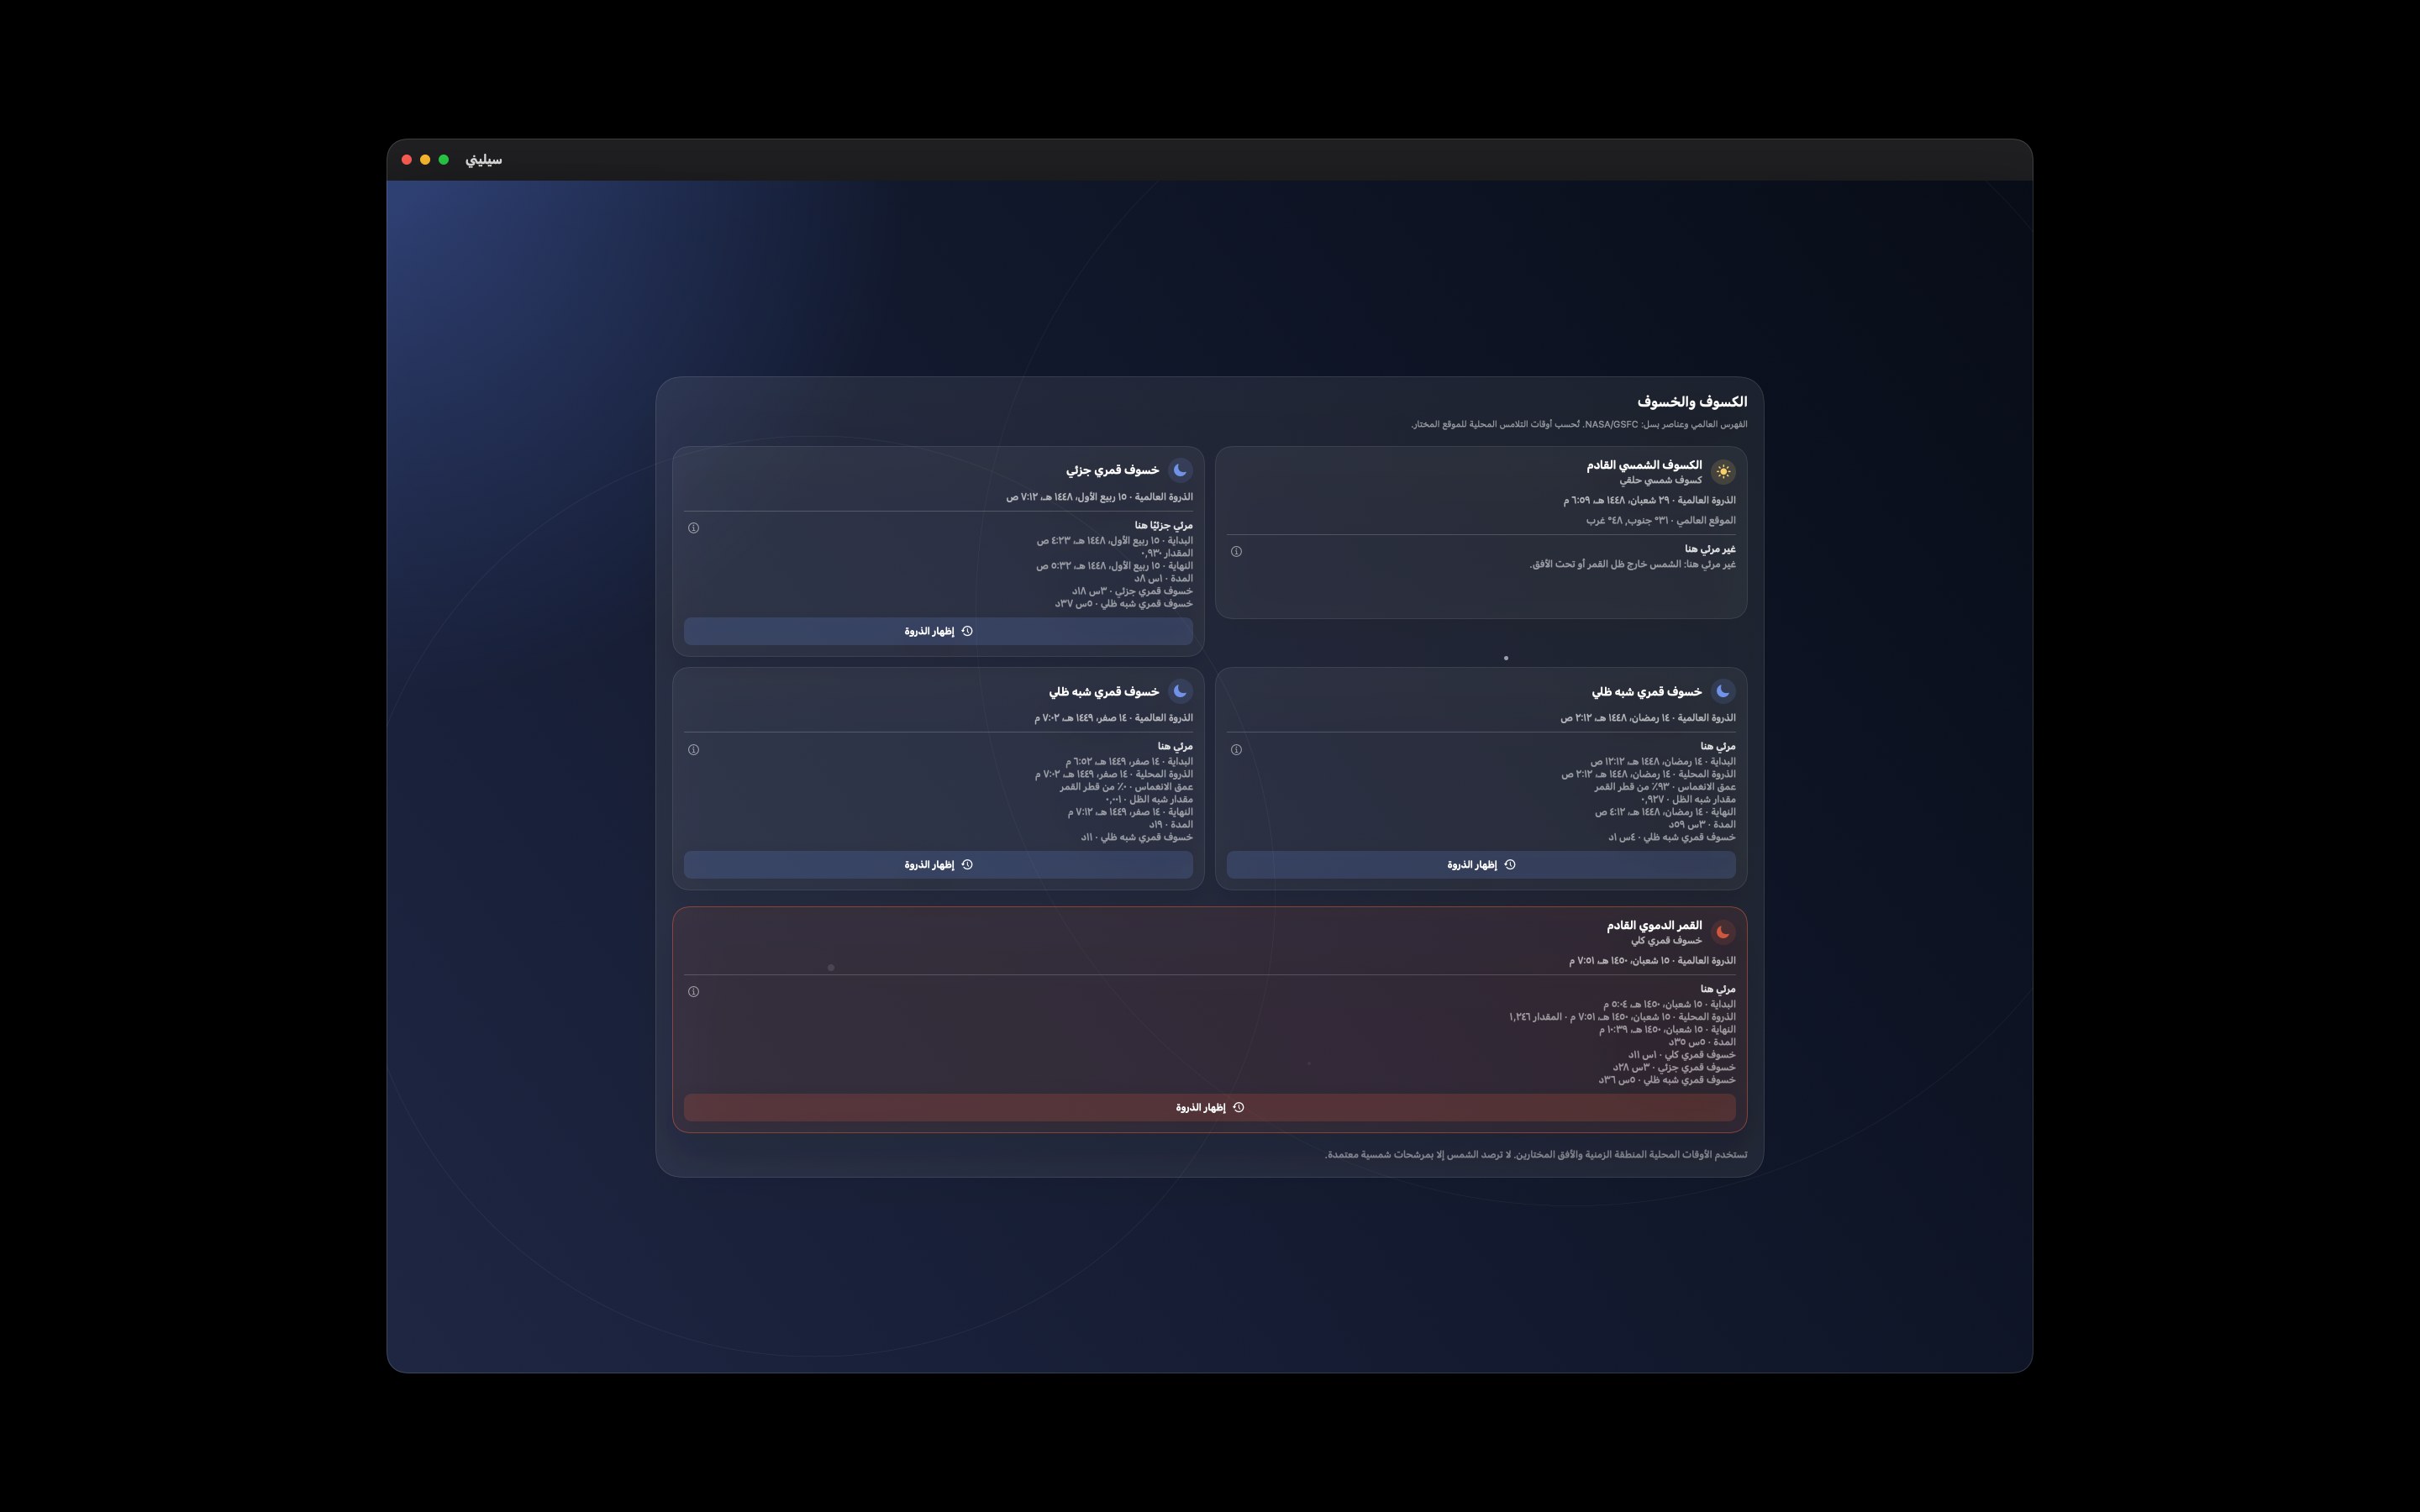2420x1512 pixels.
Task: Click the خسوف قمري كلي subtitle
Action: [x=1666, y=941]
